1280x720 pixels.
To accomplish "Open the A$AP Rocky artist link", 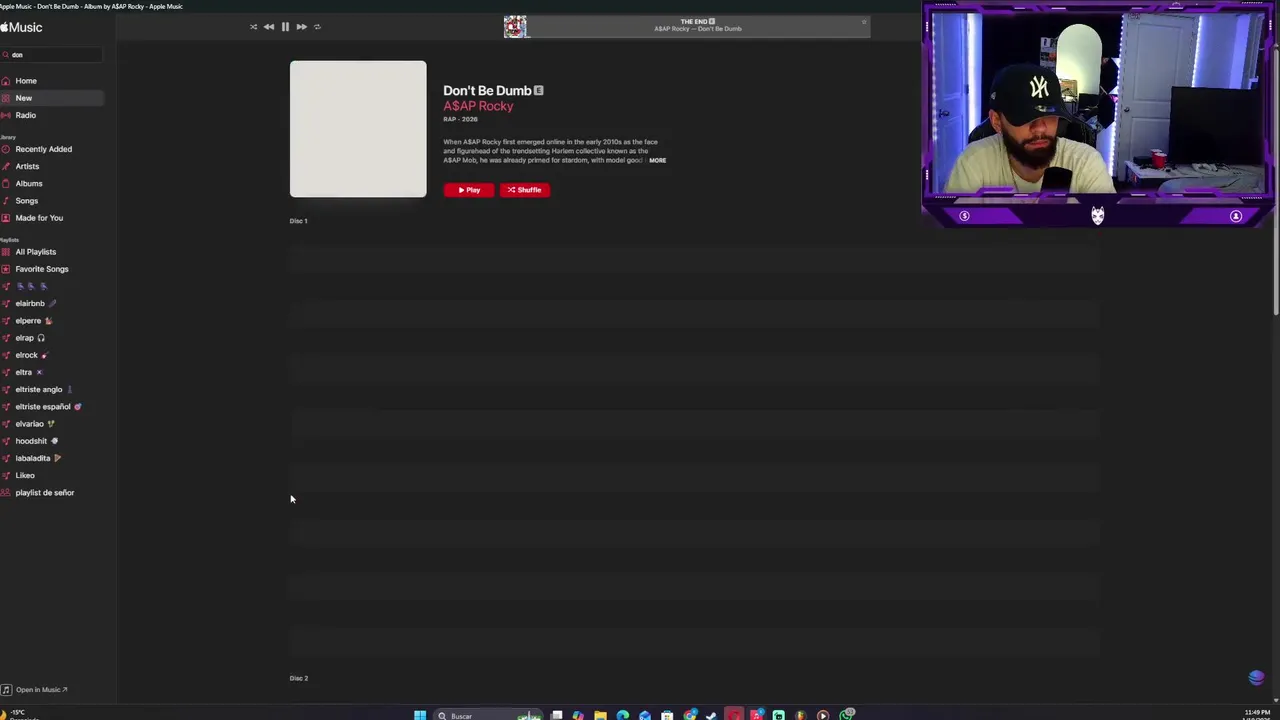I will click(x=478, y=106).
